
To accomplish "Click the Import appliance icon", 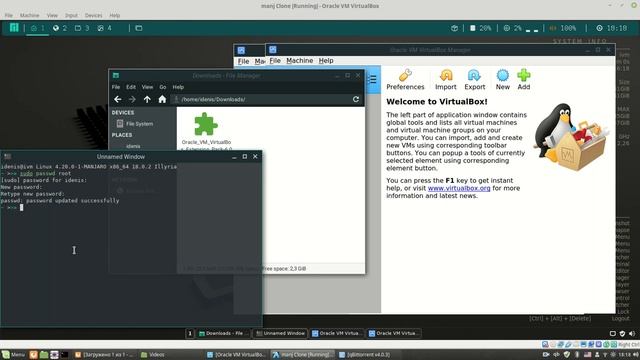I will [x=446, y=76].
